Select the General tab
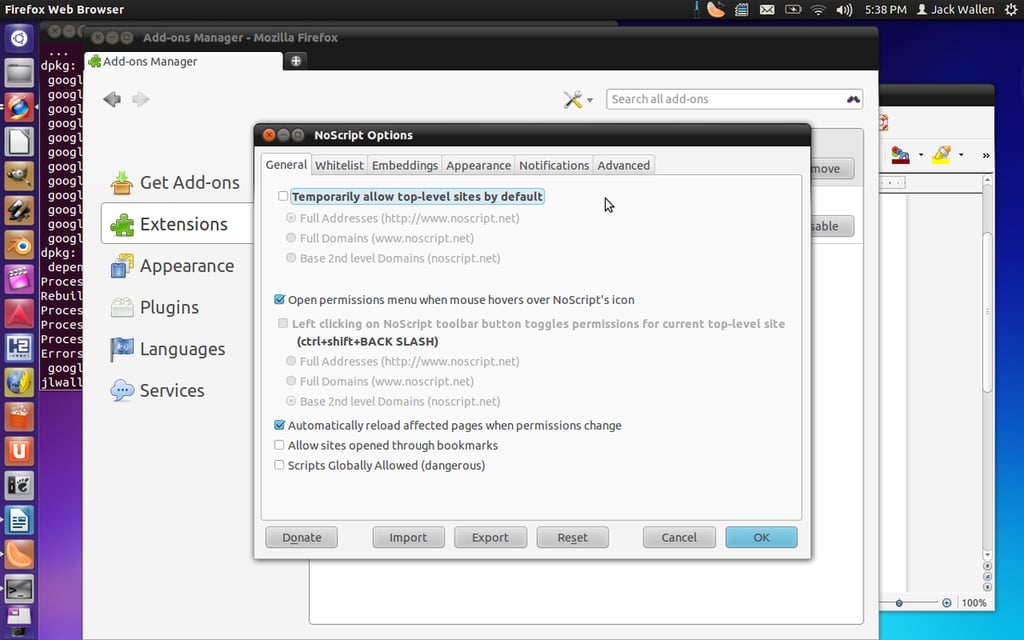Image resolution: width=1024 pixels, height=640 pixels. pyautogui.click(x=286, y=165)
